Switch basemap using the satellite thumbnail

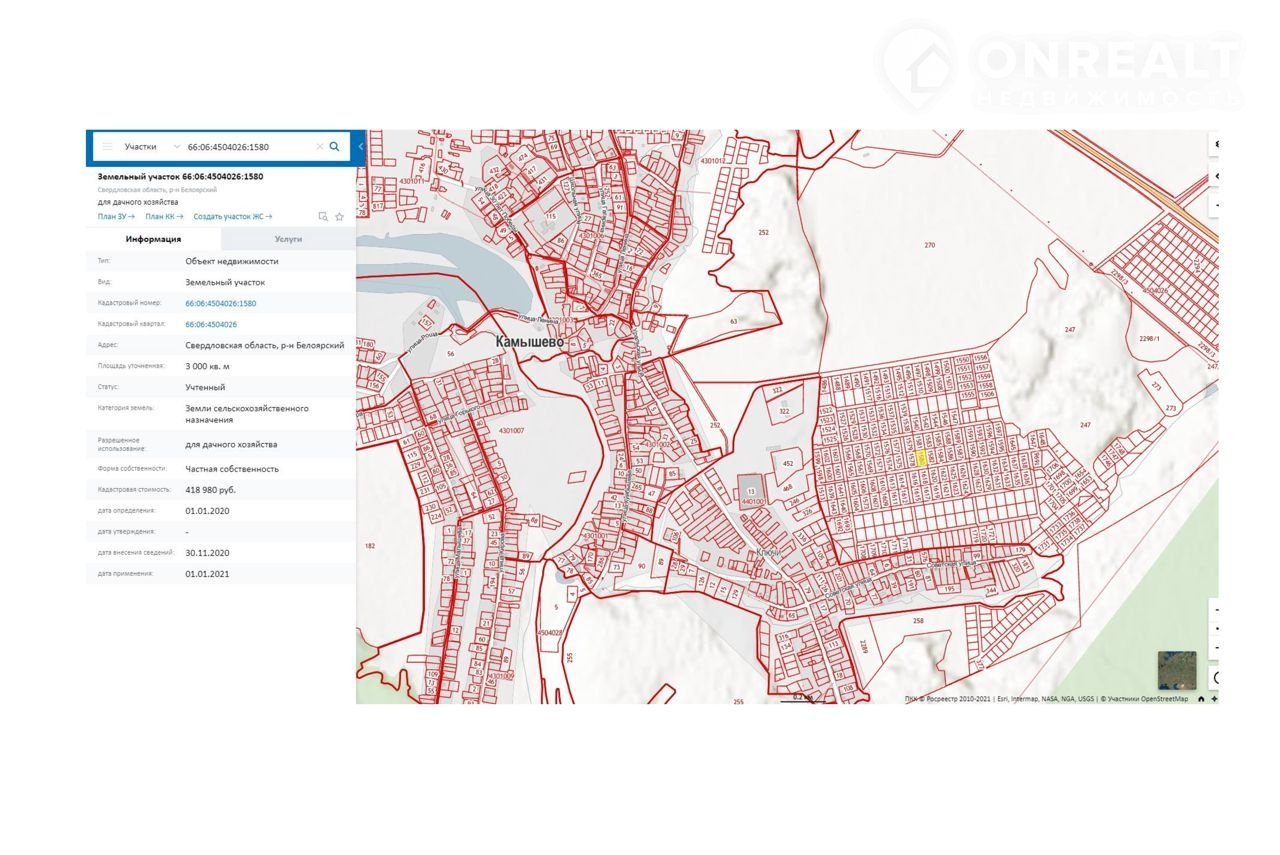coord(1177,670)
